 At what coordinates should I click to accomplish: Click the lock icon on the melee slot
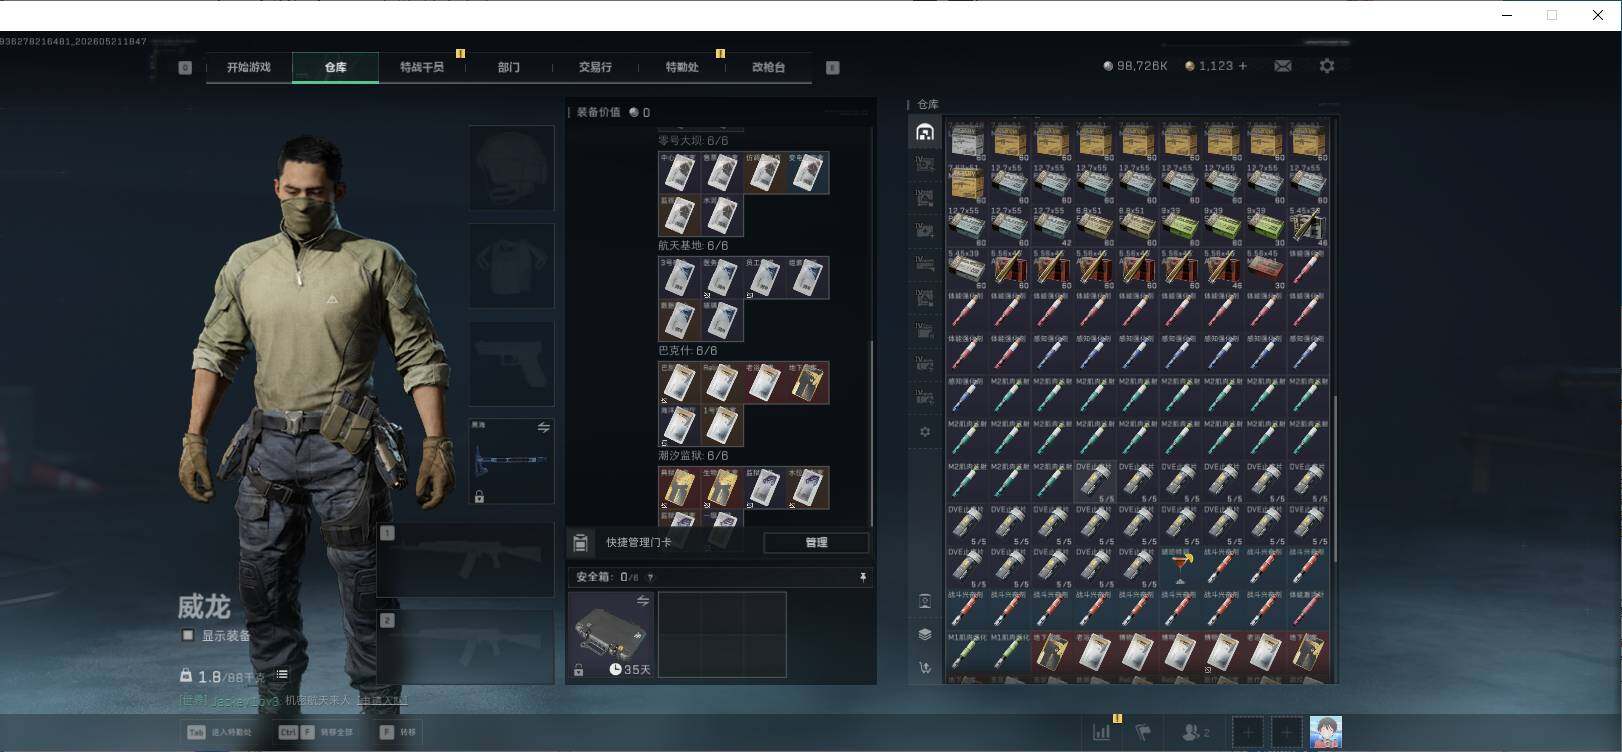coord(479,497)
